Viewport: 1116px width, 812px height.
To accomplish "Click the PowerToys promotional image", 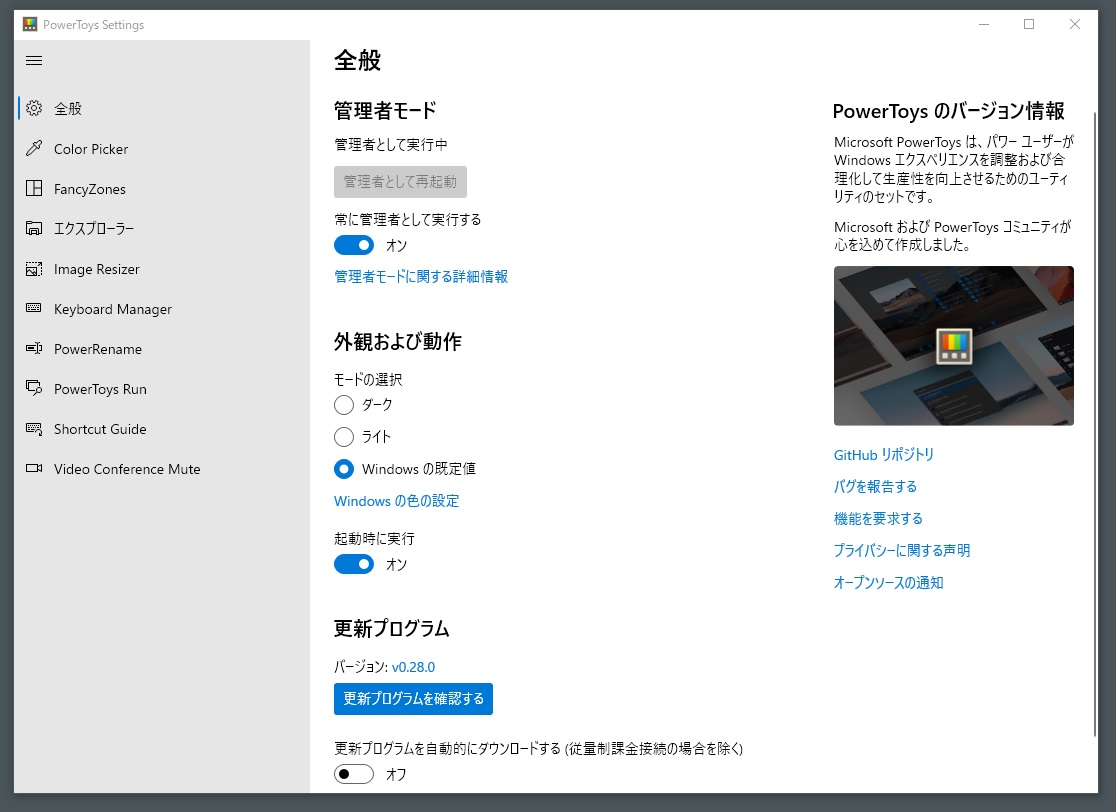I will 953,346.
